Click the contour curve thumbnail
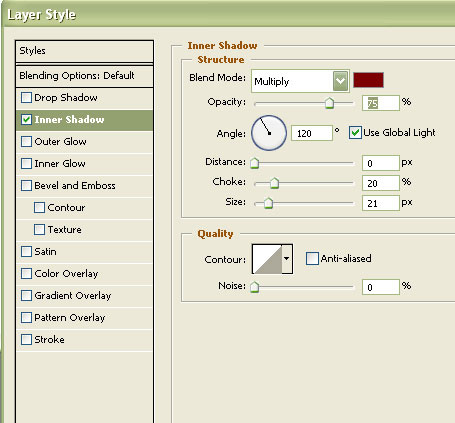455x423 pixels. coord(267,259)
